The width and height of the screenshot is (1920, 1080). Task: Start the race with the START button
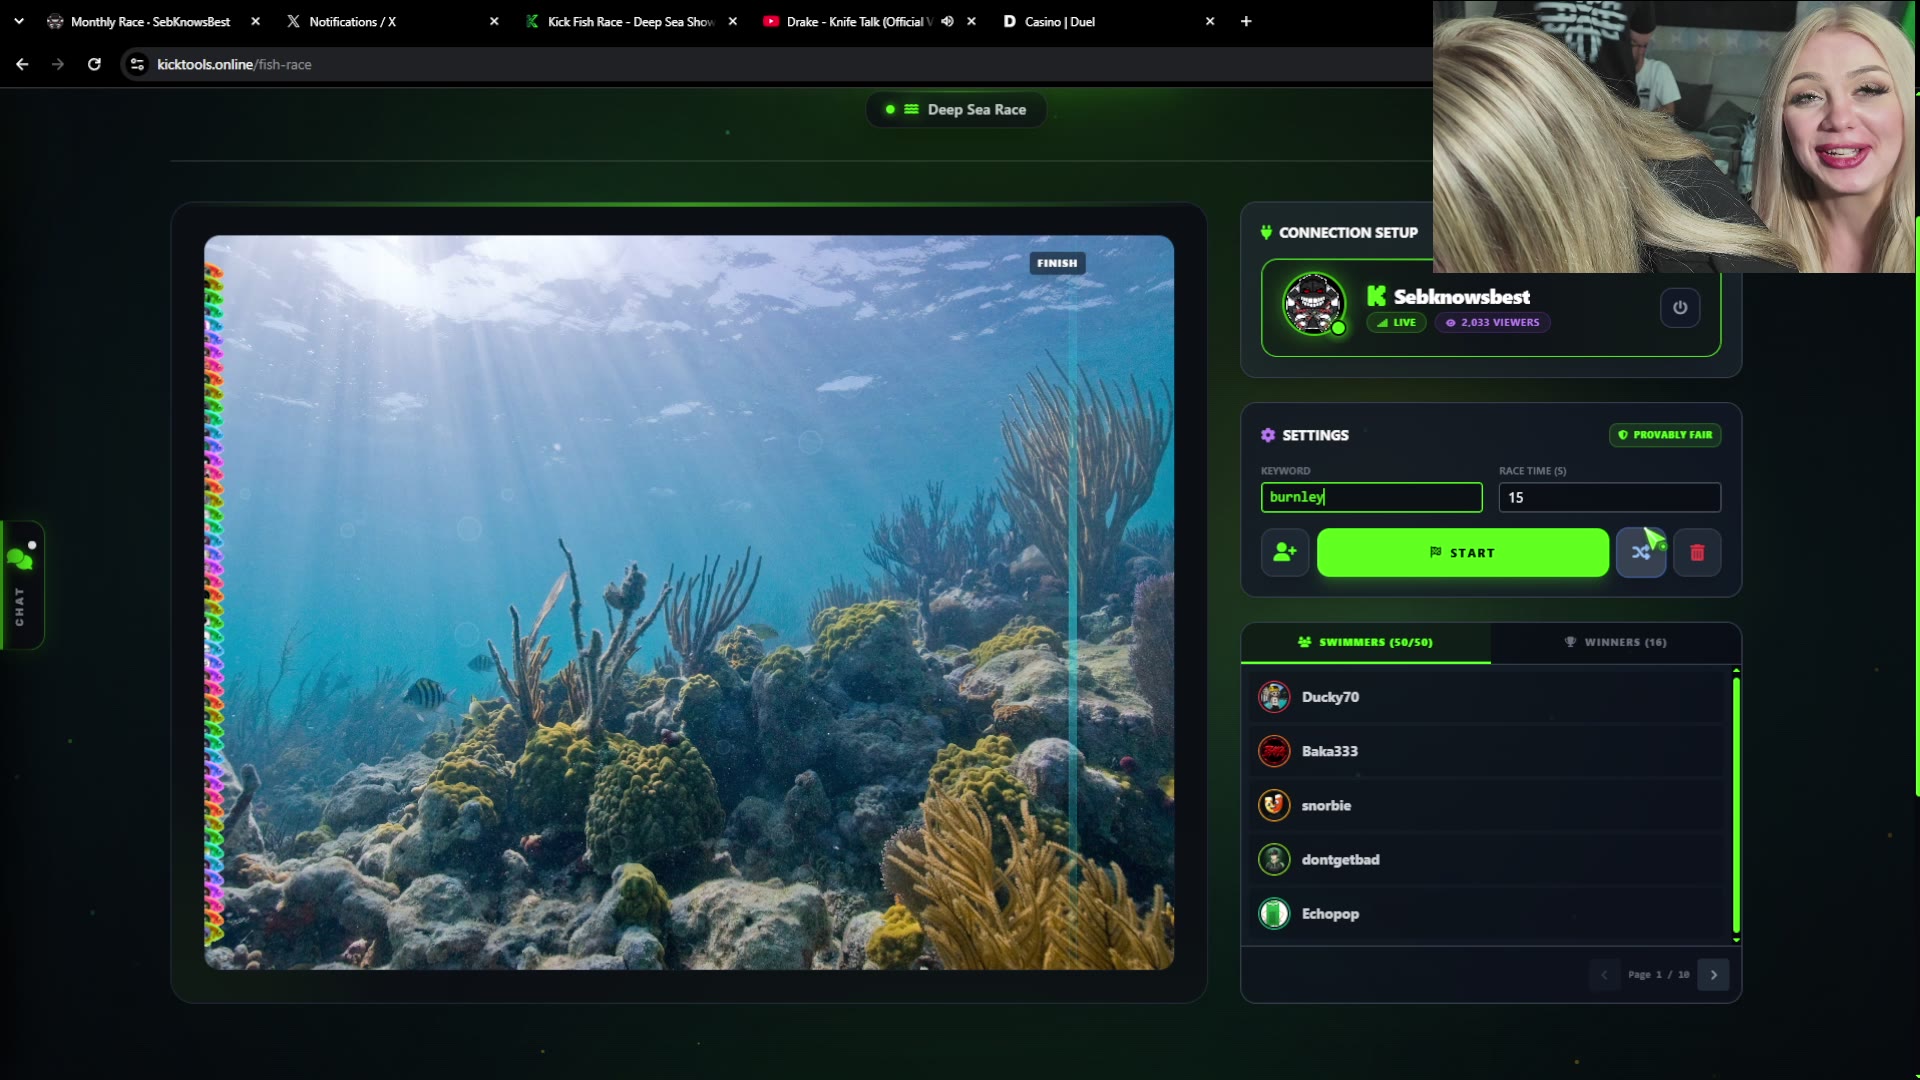pyautogui.click(x=1462, y=552)
